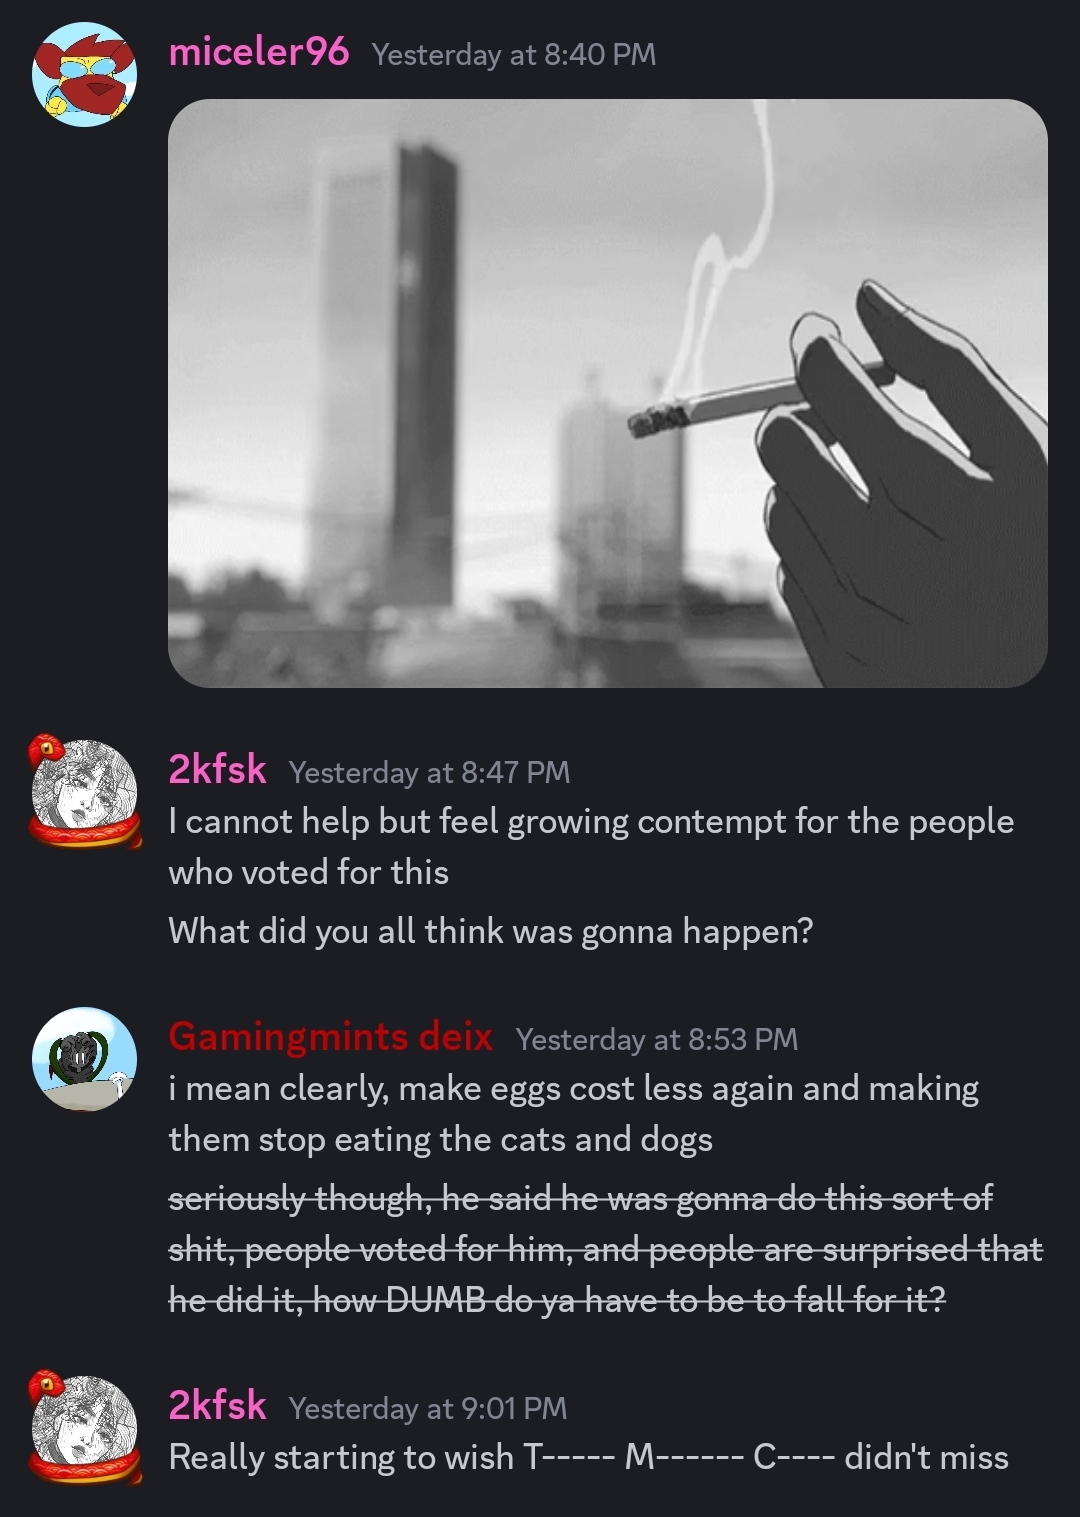Select the strikethrough 'seriously though' message
1080x1517 pixels.
(606, 1249)
